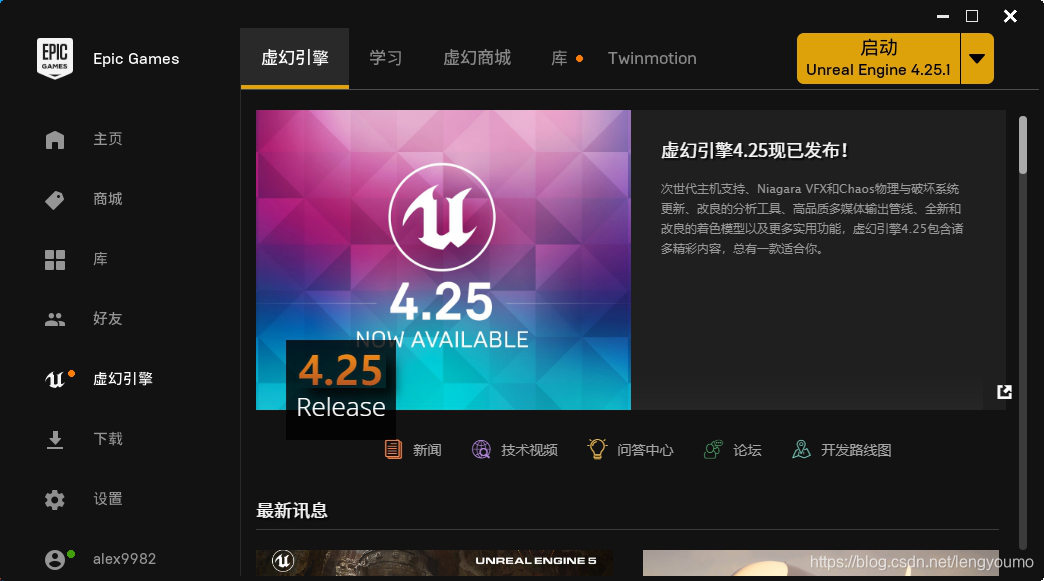This screenshot has height=581, width=1044.
Task: Switch to the 学习 tab
Action: tap(385, 58)
